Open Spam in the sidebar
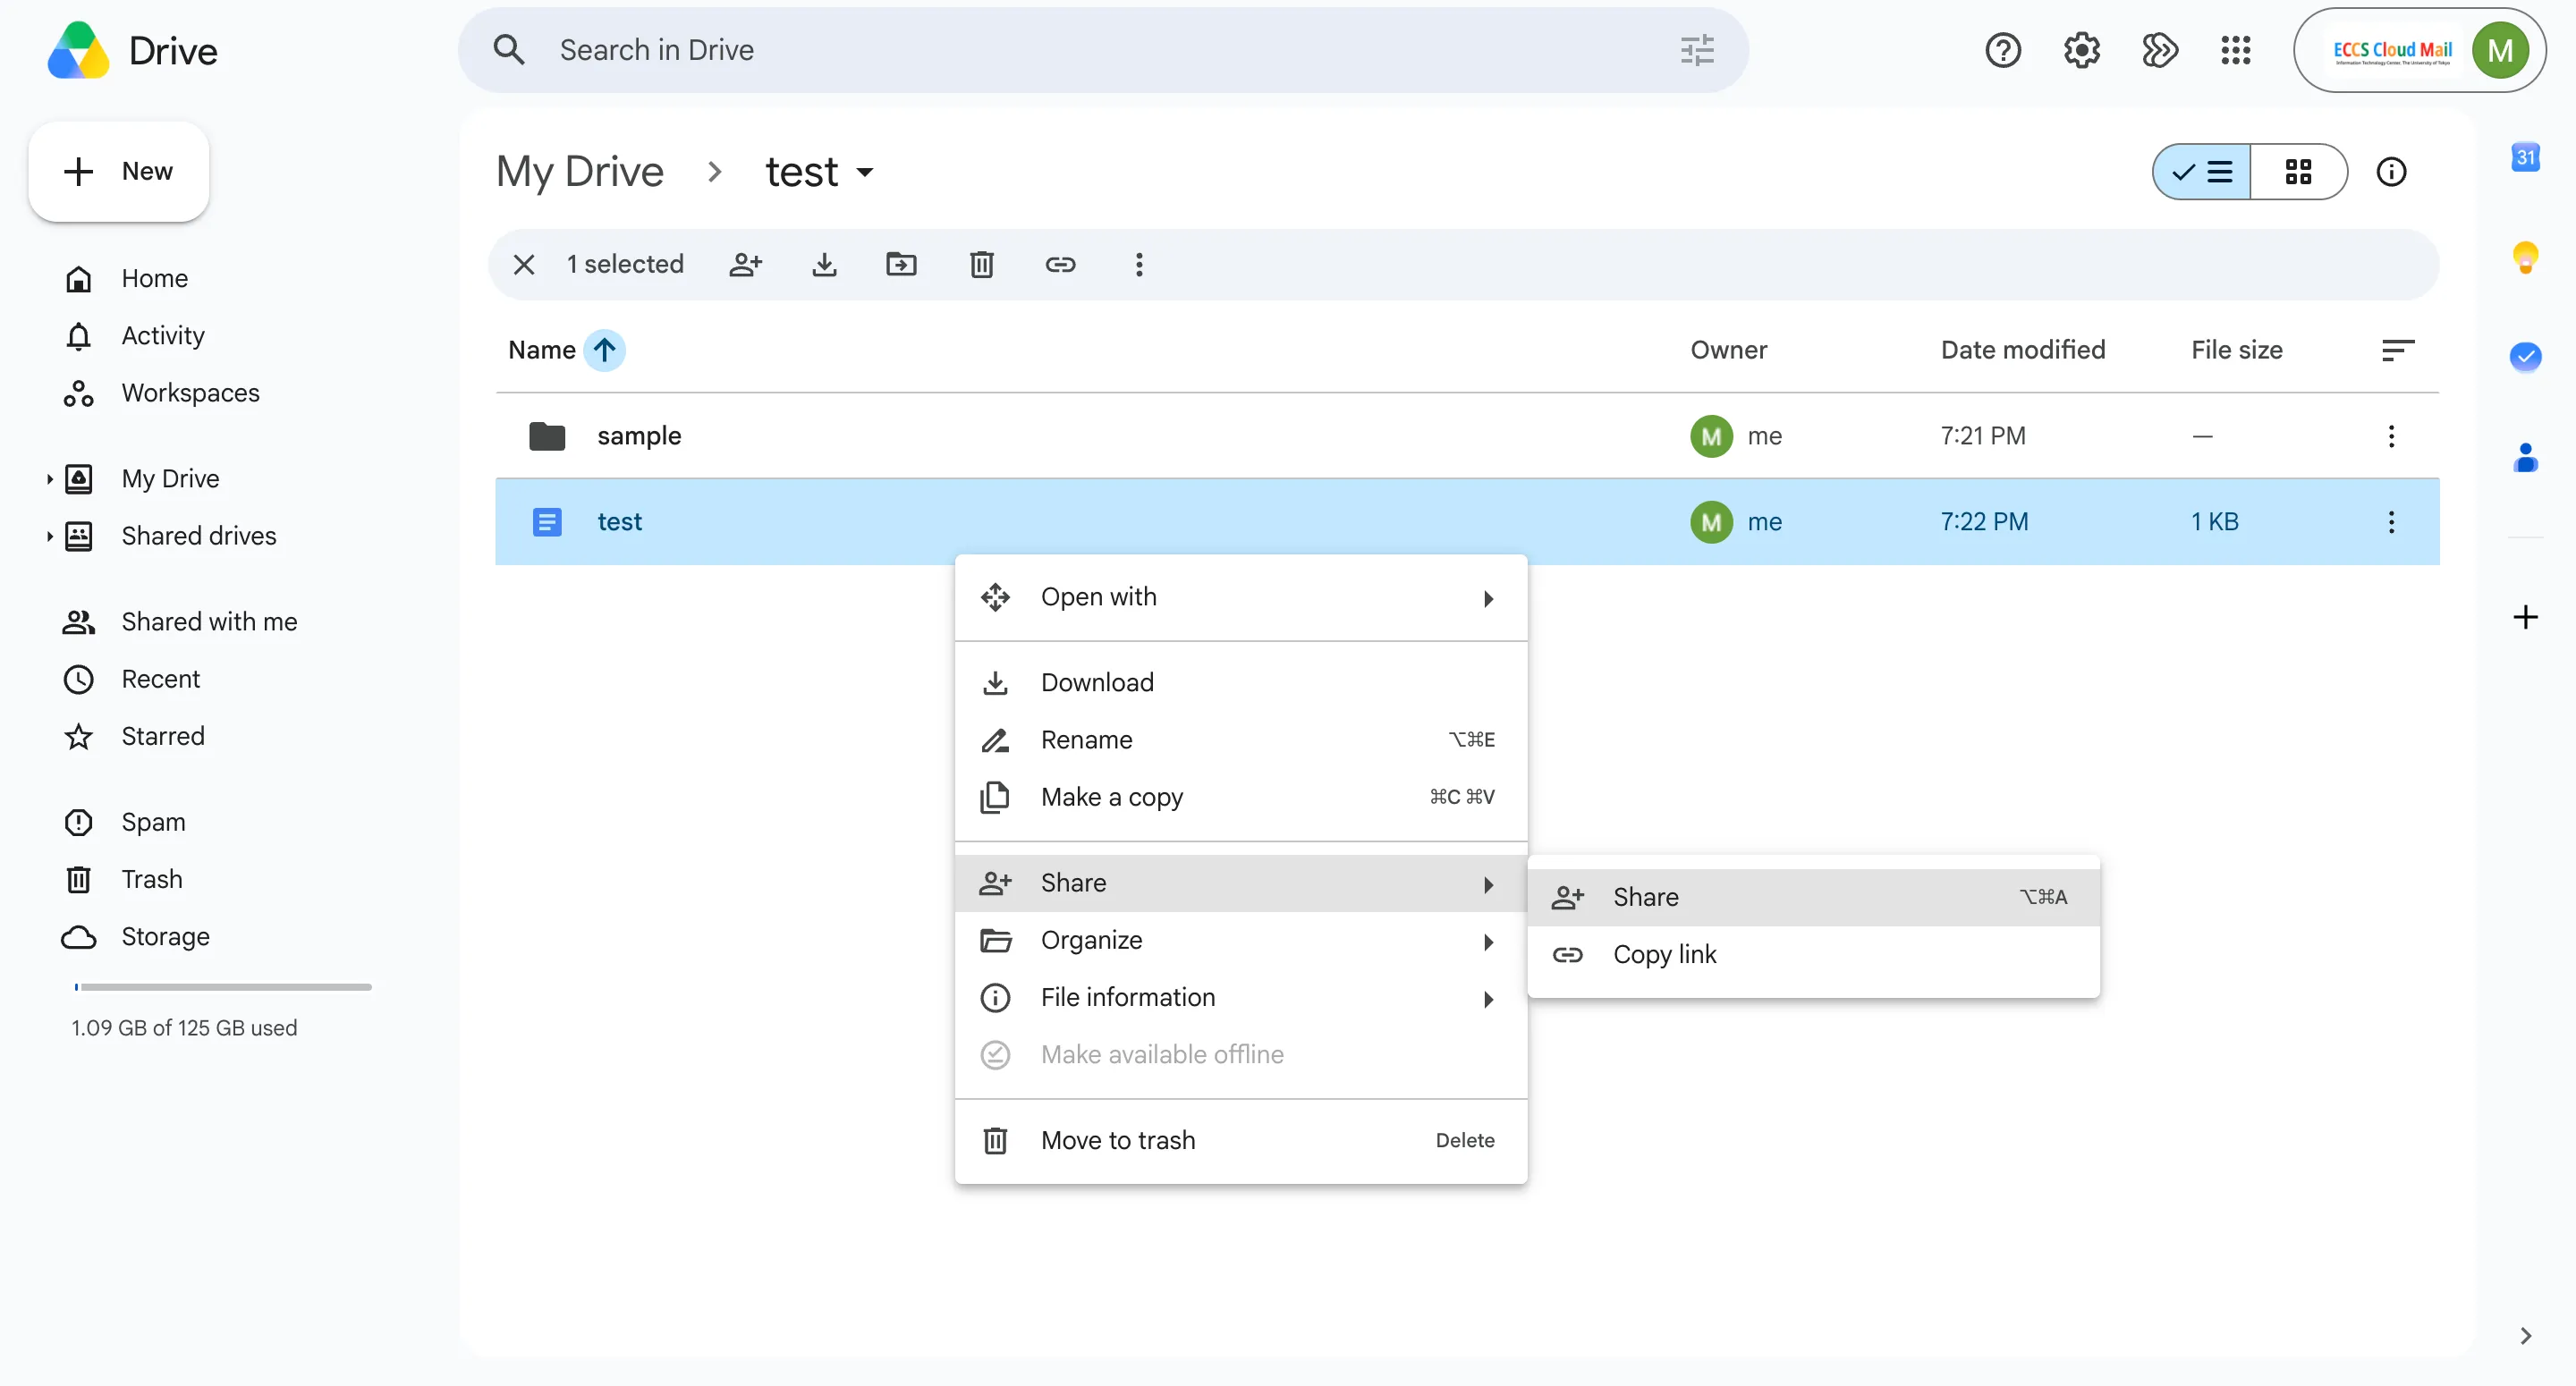The width and height of the screenshot is (2576, 1386). pos(153,822)
